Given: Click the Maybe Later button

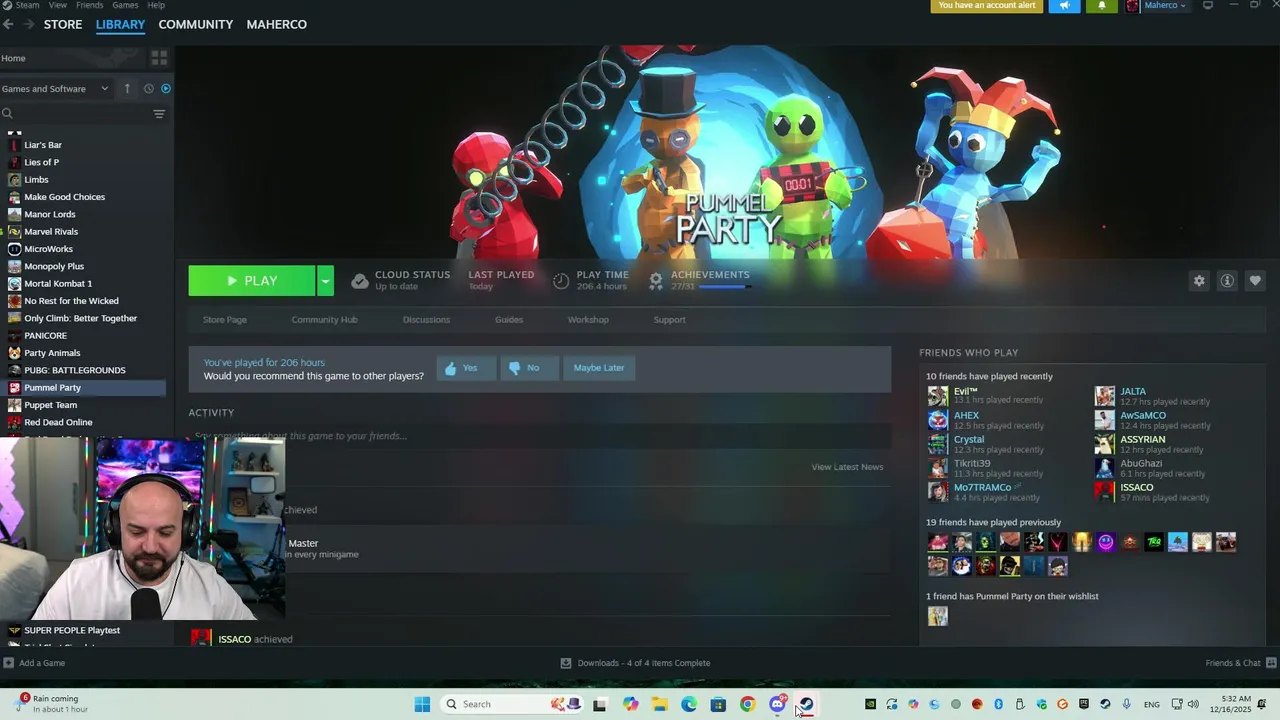Looking at the screenshot, I should 599,368.
